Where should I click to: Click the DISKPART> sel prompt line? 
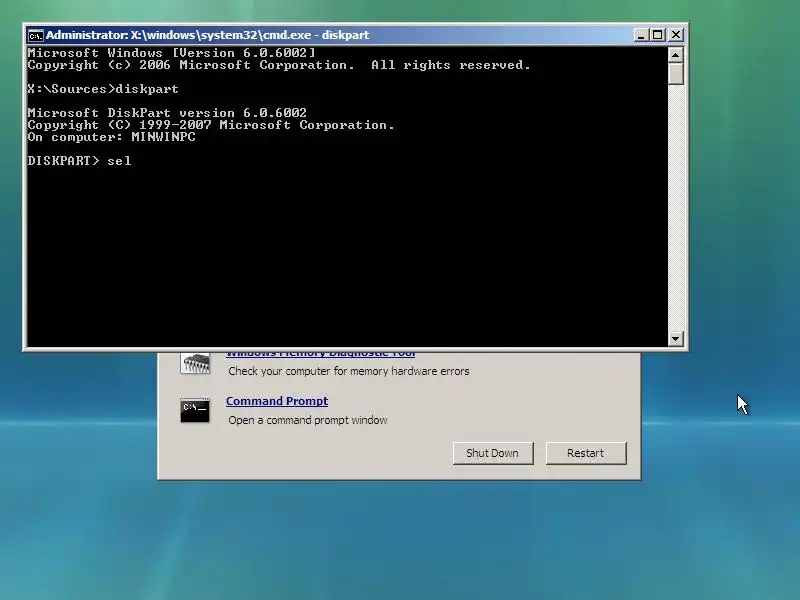click(80, 161)
